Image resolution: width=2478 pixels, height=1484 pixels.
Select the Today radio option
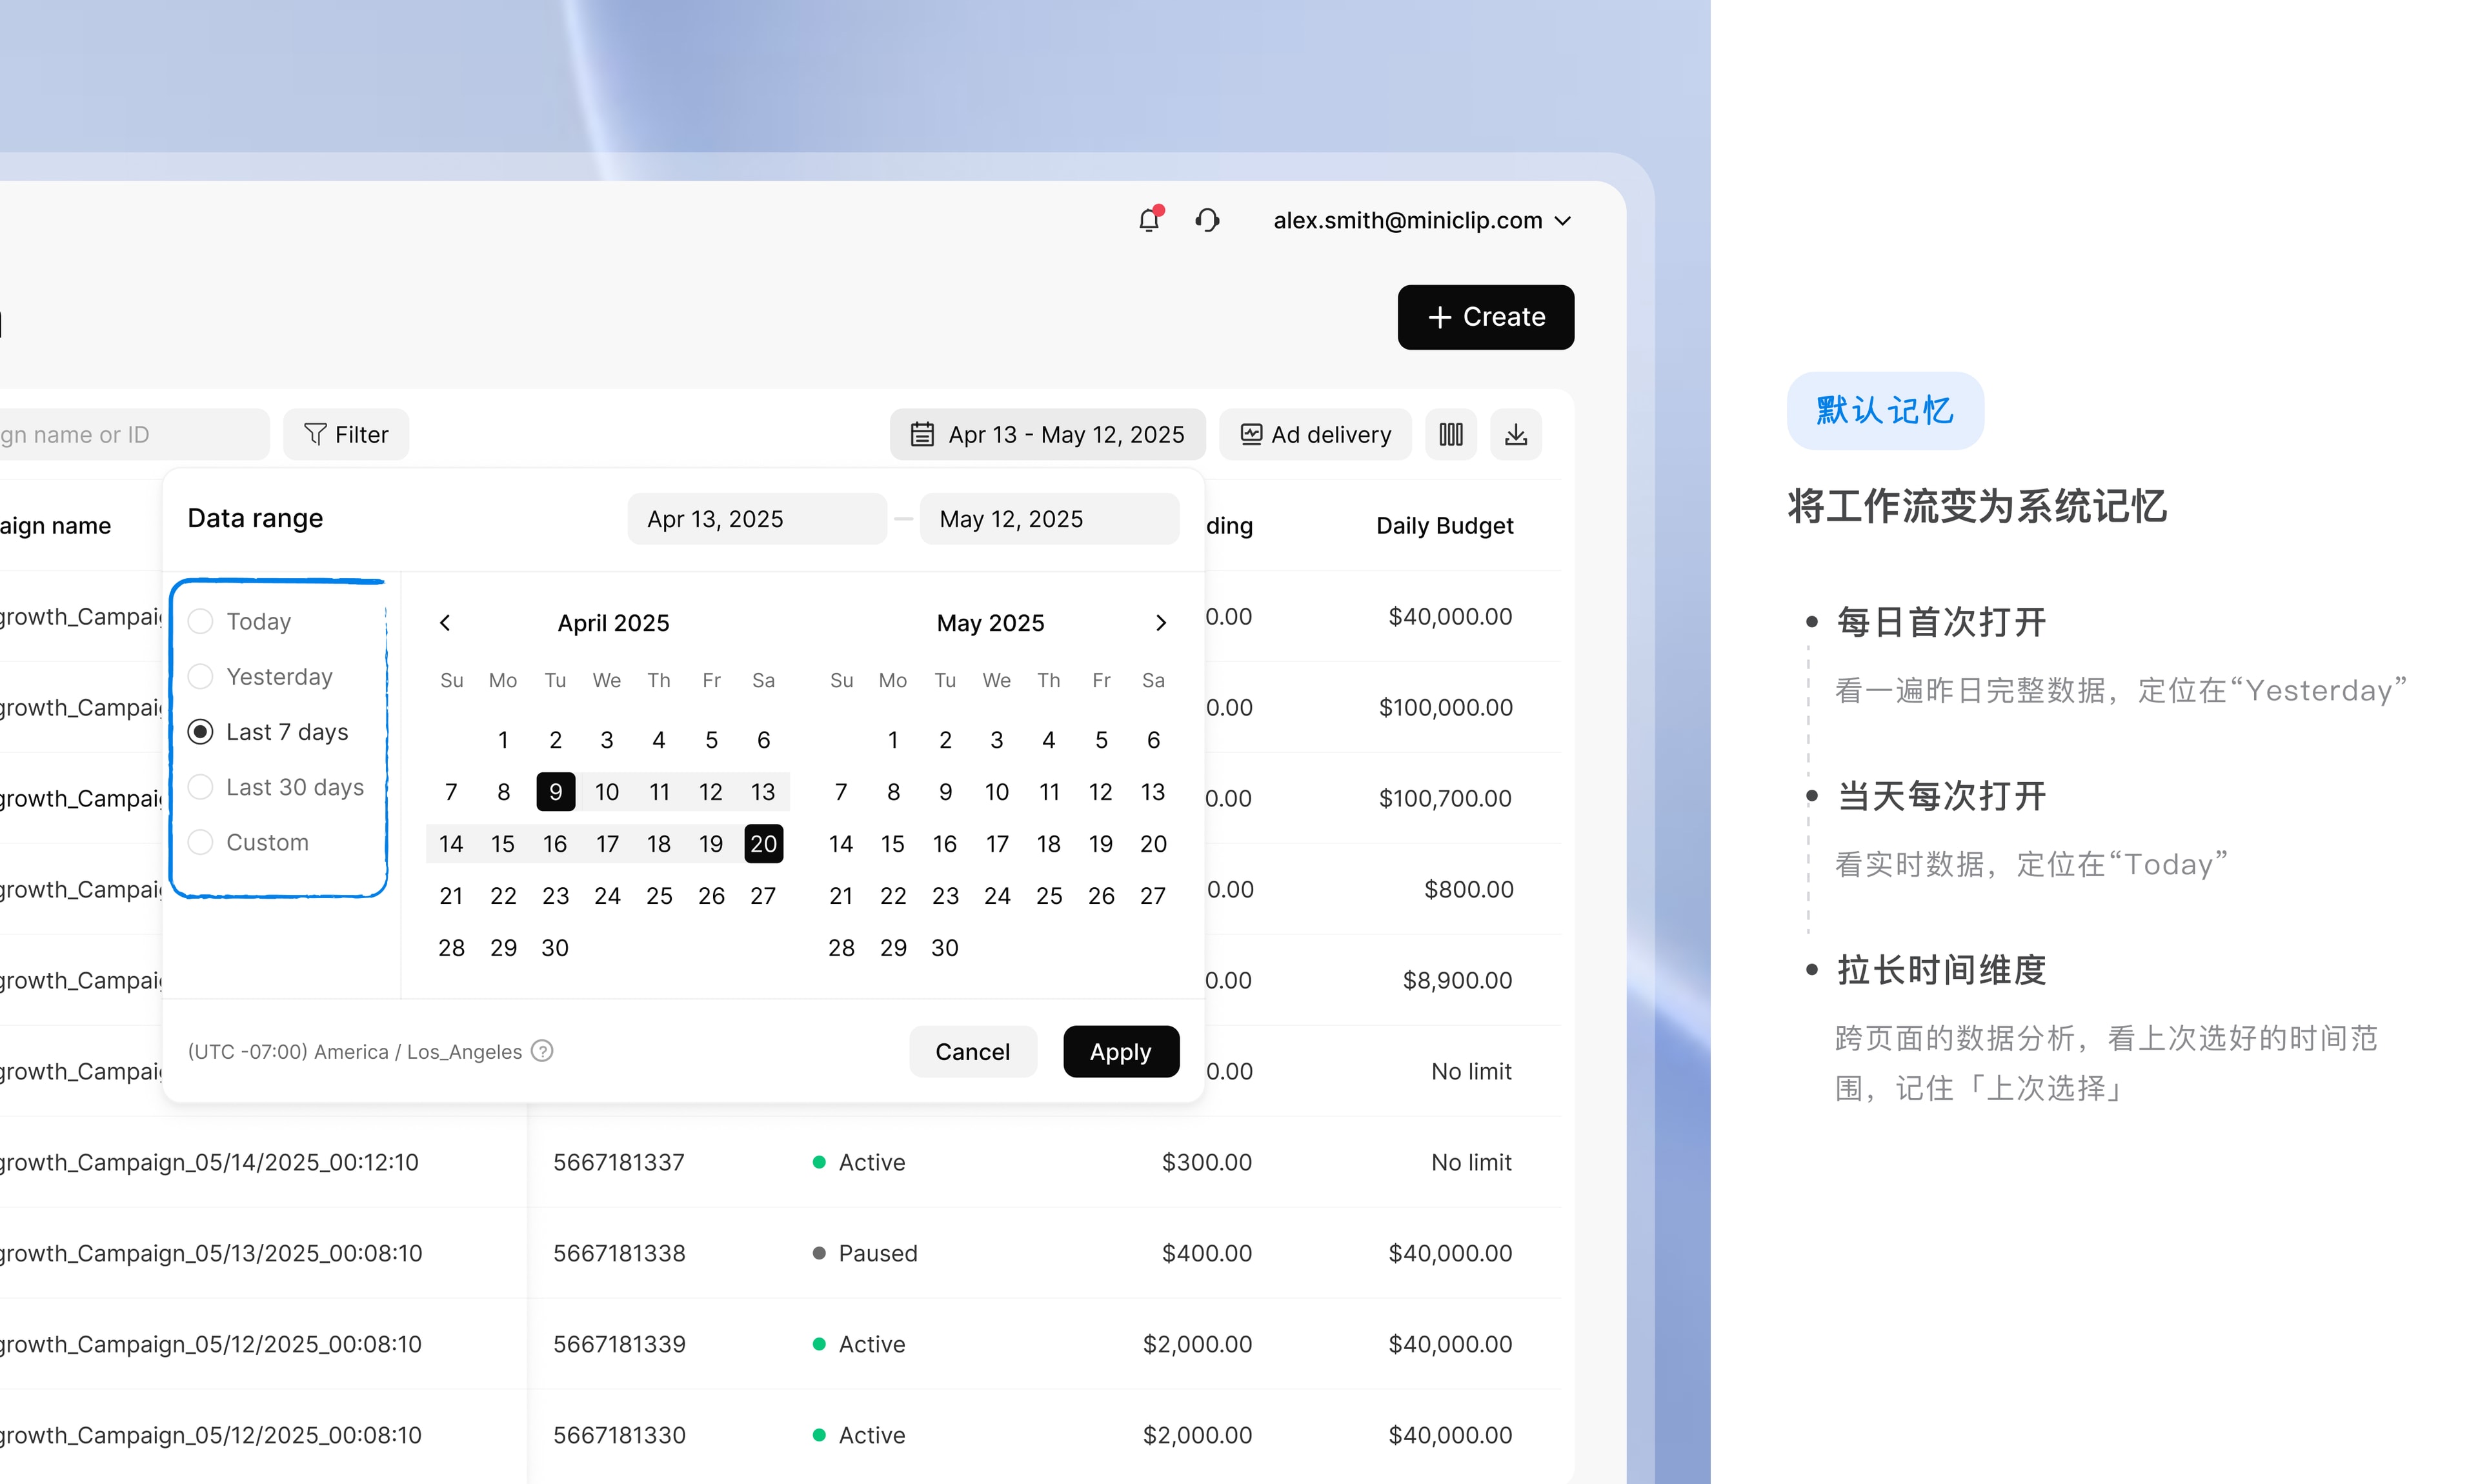pyautogui.click(x=240, y=621)
